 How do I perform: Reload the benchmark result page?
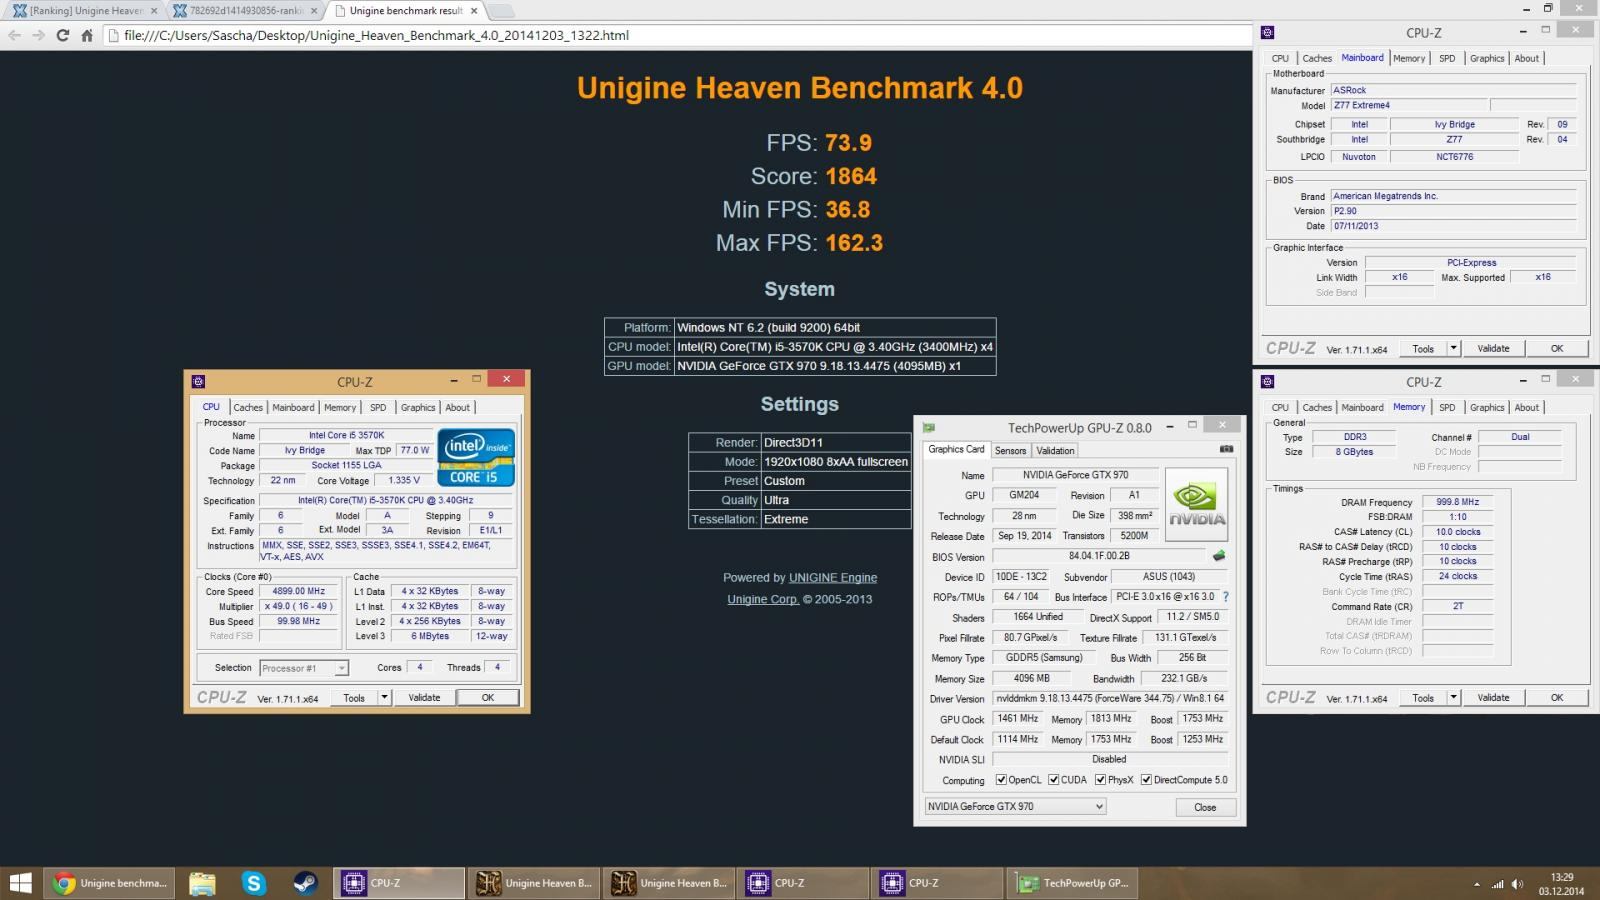tap(62, 35)
